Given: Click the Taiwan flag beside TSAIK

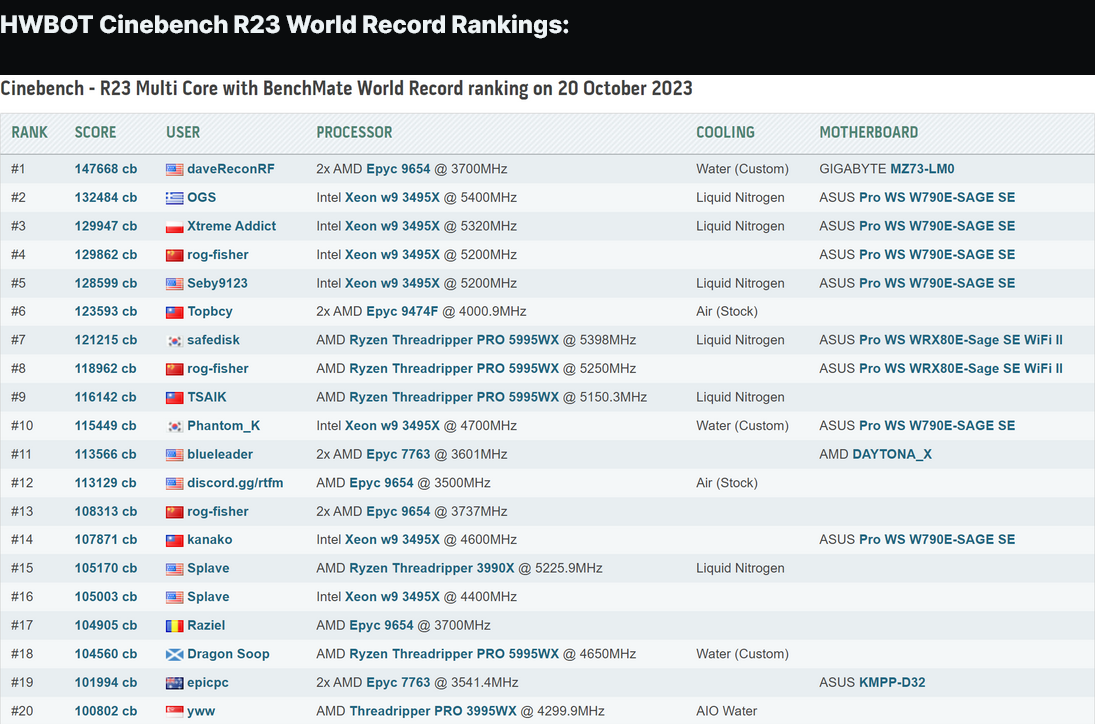Looking at the screenshot, I should 175,397.
